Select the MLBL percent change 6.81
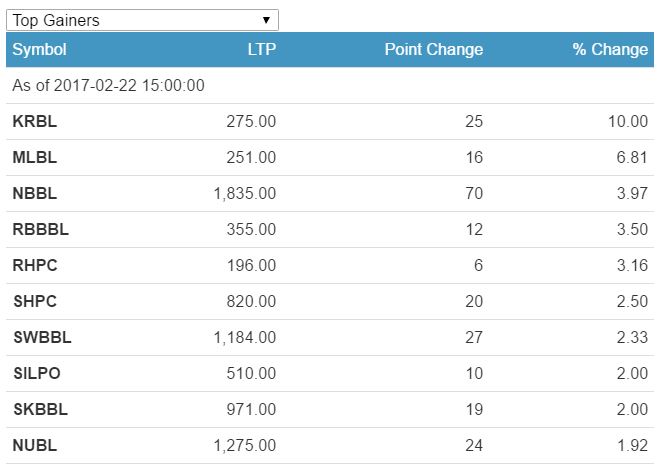This screenshot has height=464, width=663. pos(630,158)
